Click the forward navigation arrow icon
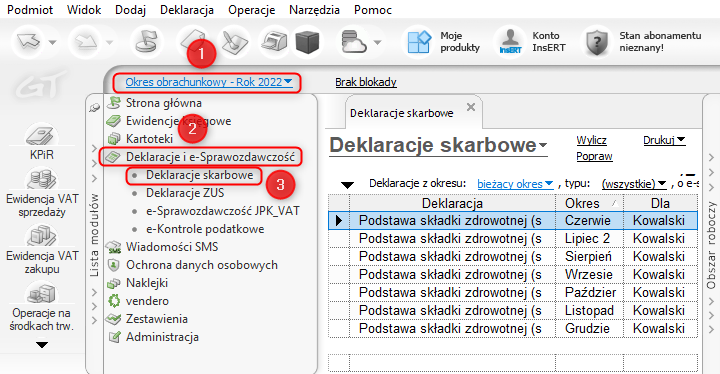This screenshot has height=374, width=720. pyautogui.click(x=86, y=42)
